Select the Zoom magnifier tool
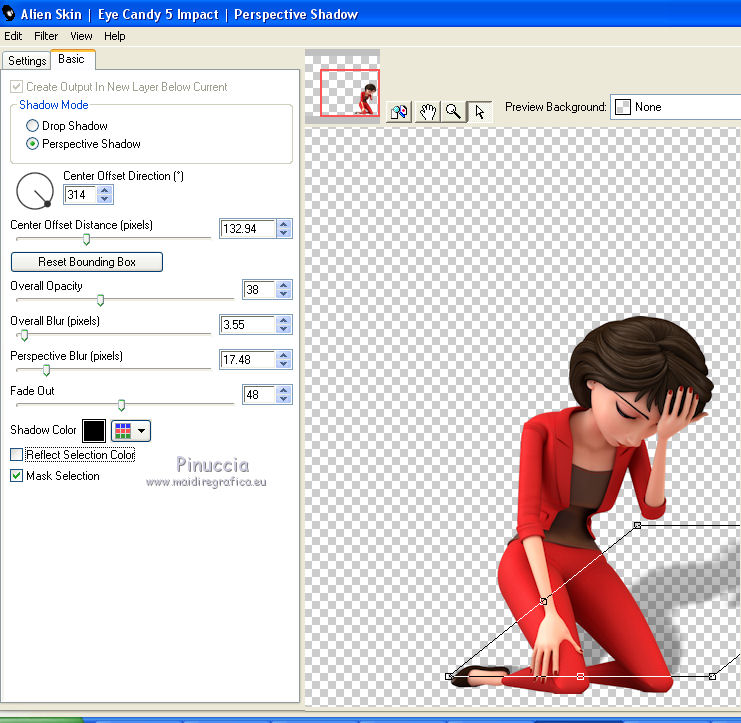 tap(453, 112)
